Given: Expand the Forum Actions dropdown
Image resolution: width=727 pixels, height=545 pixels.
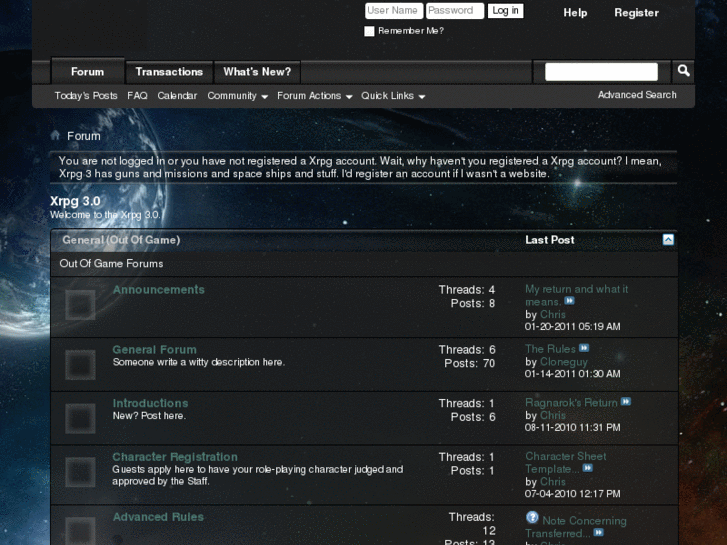Looking at the screenshot, I should pyautogui.click(x=315, y=96).
